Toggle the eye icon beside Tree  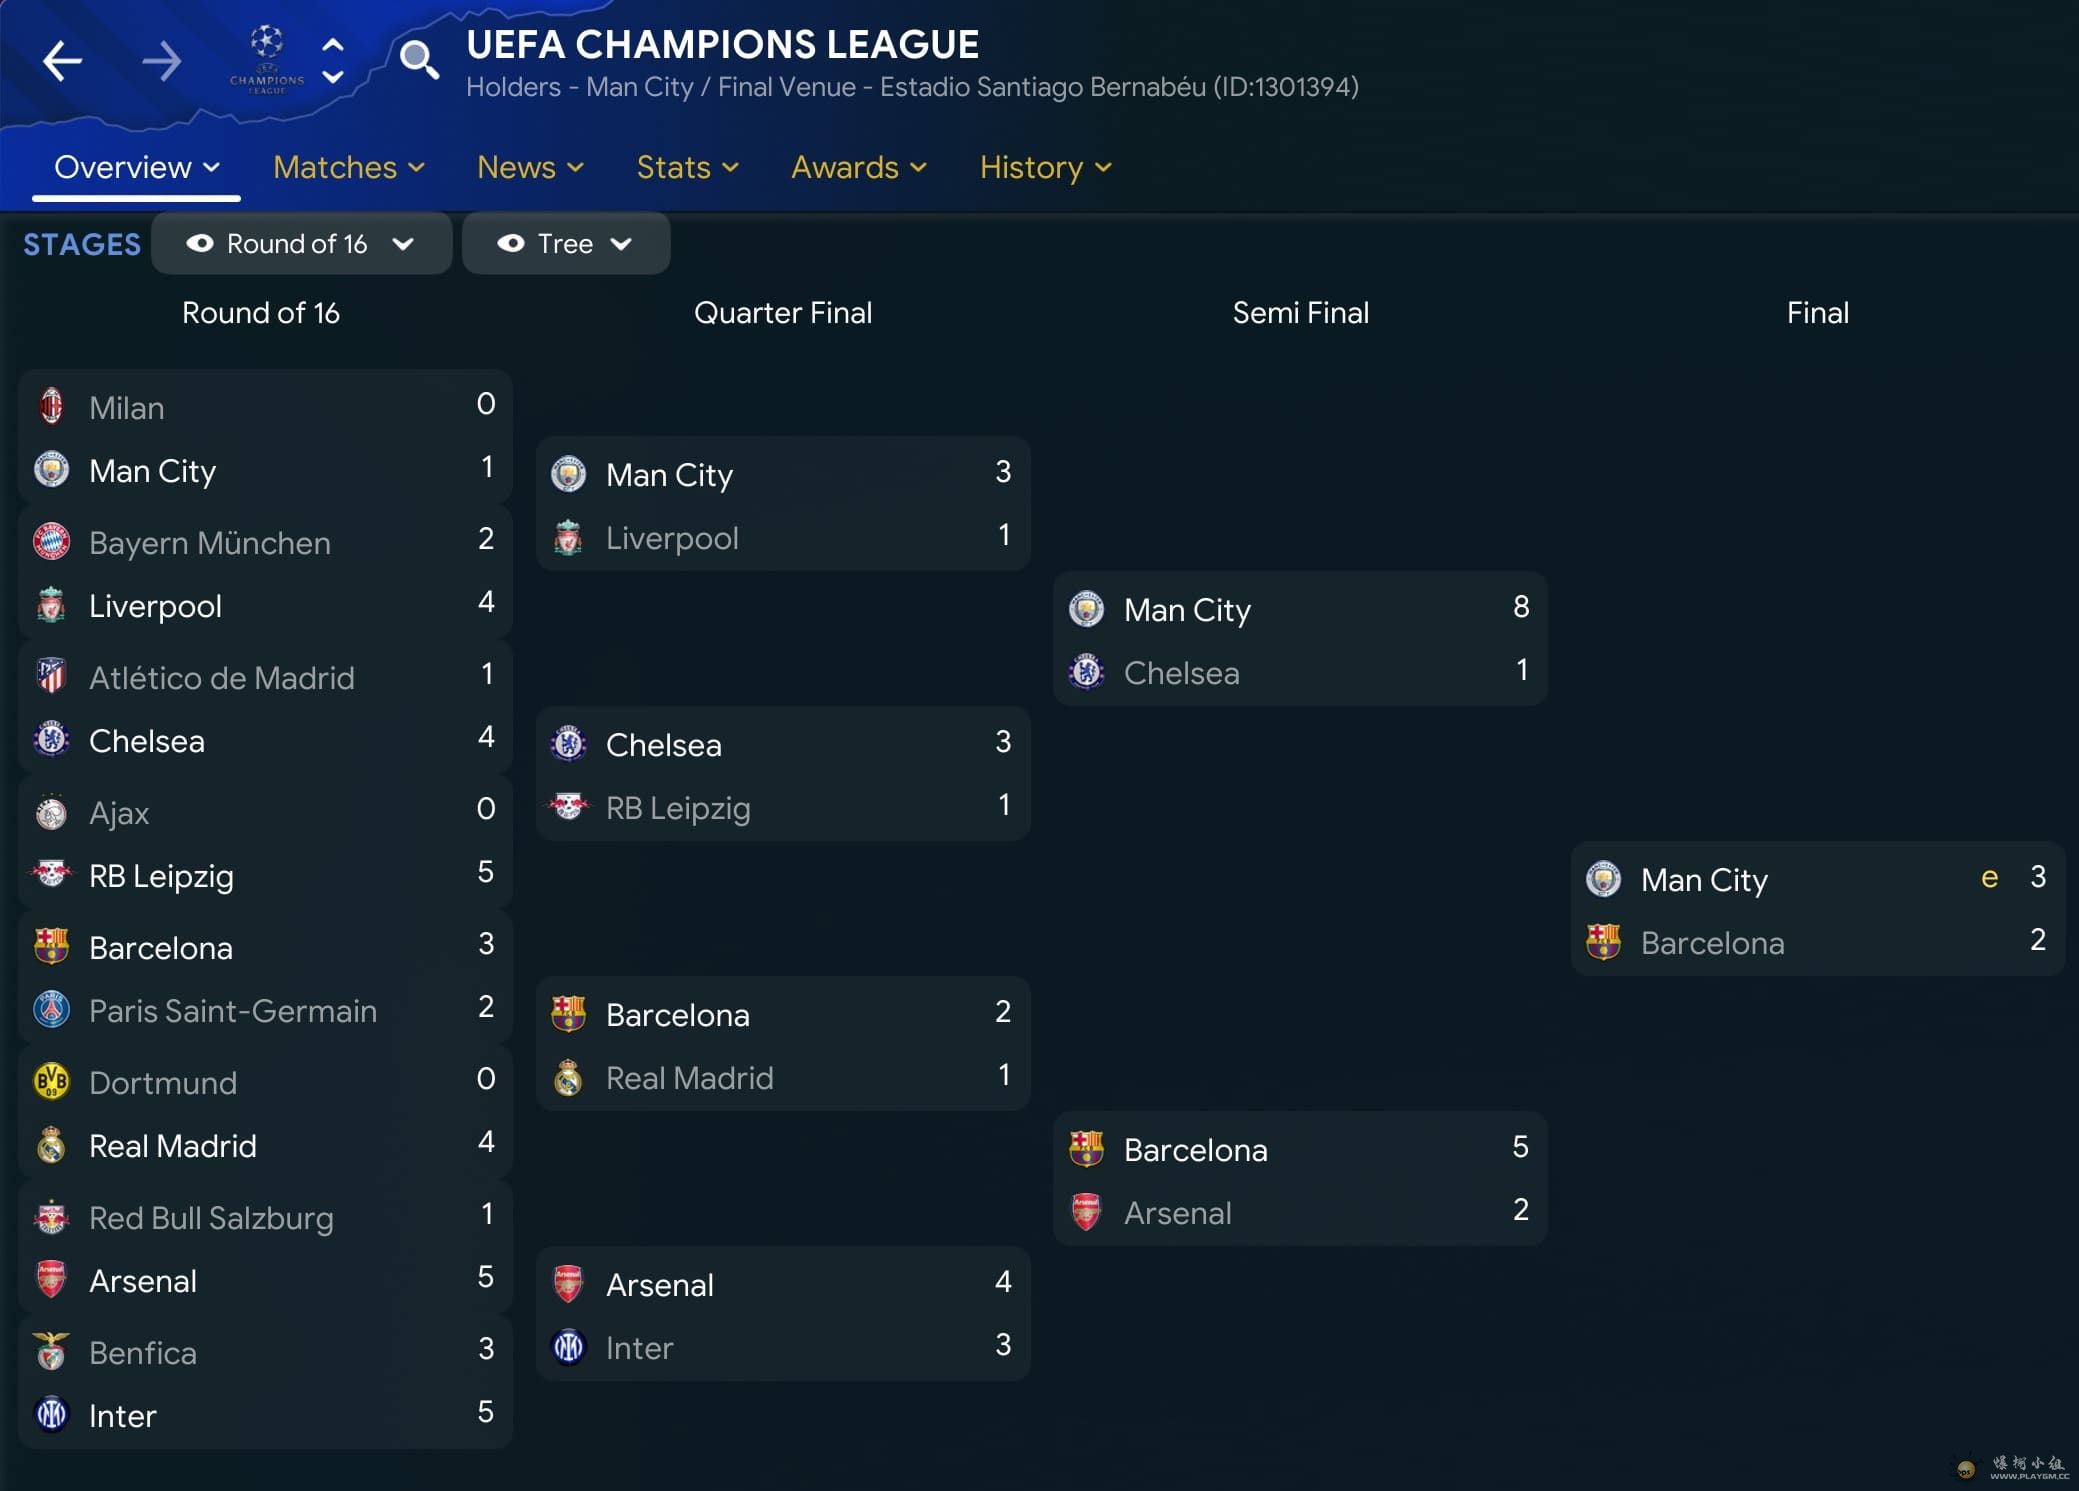511,244
